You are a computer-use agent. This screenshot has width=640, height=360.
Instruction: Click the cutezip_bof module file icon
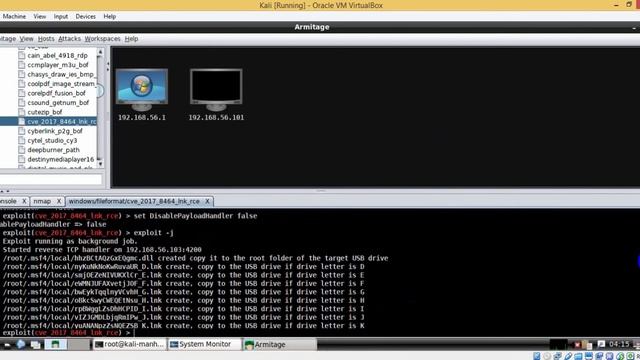tap(22, 112)
